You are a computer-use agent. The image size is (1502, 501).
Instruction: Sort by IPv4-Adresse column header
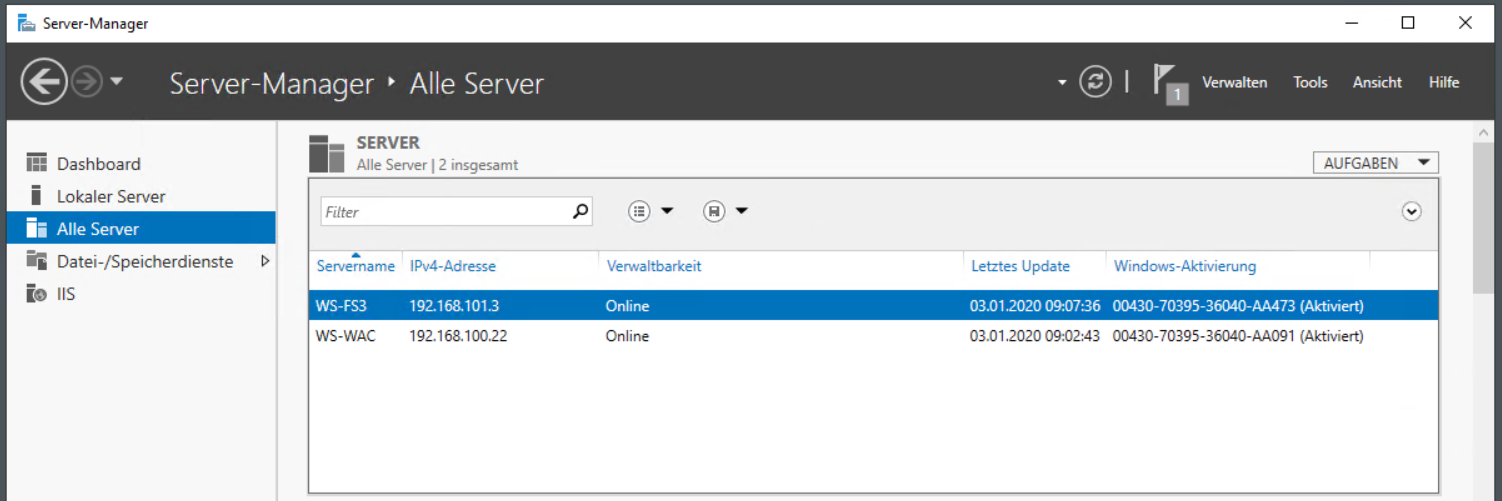click(x=452, y=266)
